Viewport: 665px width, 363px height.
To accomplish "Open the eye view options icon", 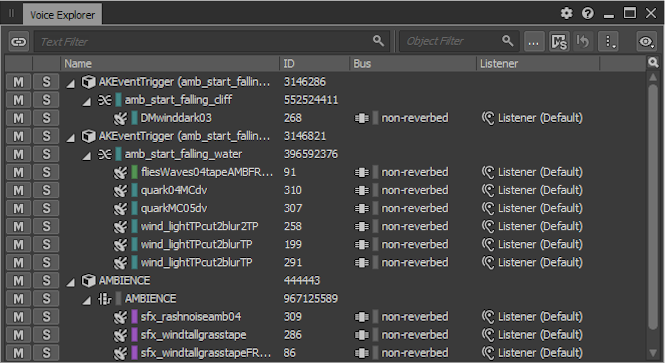I will 646,42.
